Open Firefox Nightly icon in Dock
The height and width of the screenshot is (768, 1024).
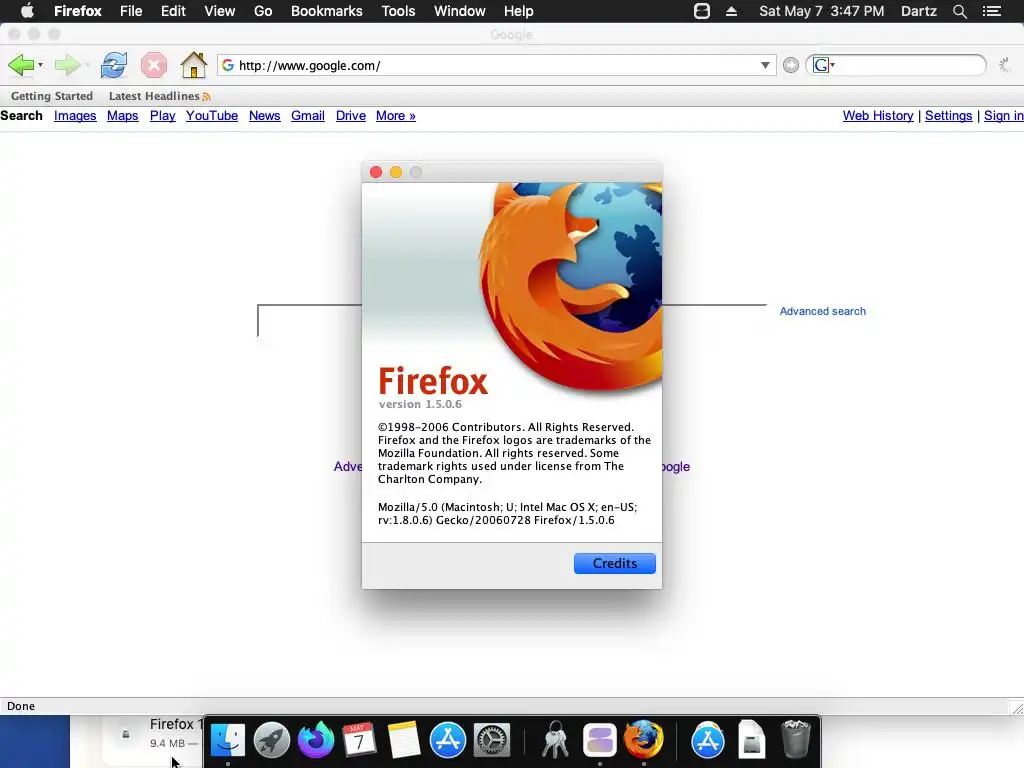(315, 740)
